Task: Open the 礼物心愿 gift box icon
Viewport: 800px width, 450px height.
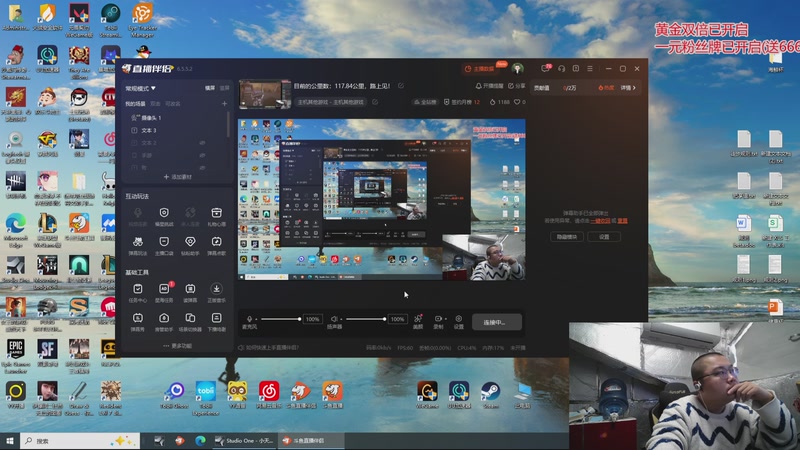Action: (216, 213)
